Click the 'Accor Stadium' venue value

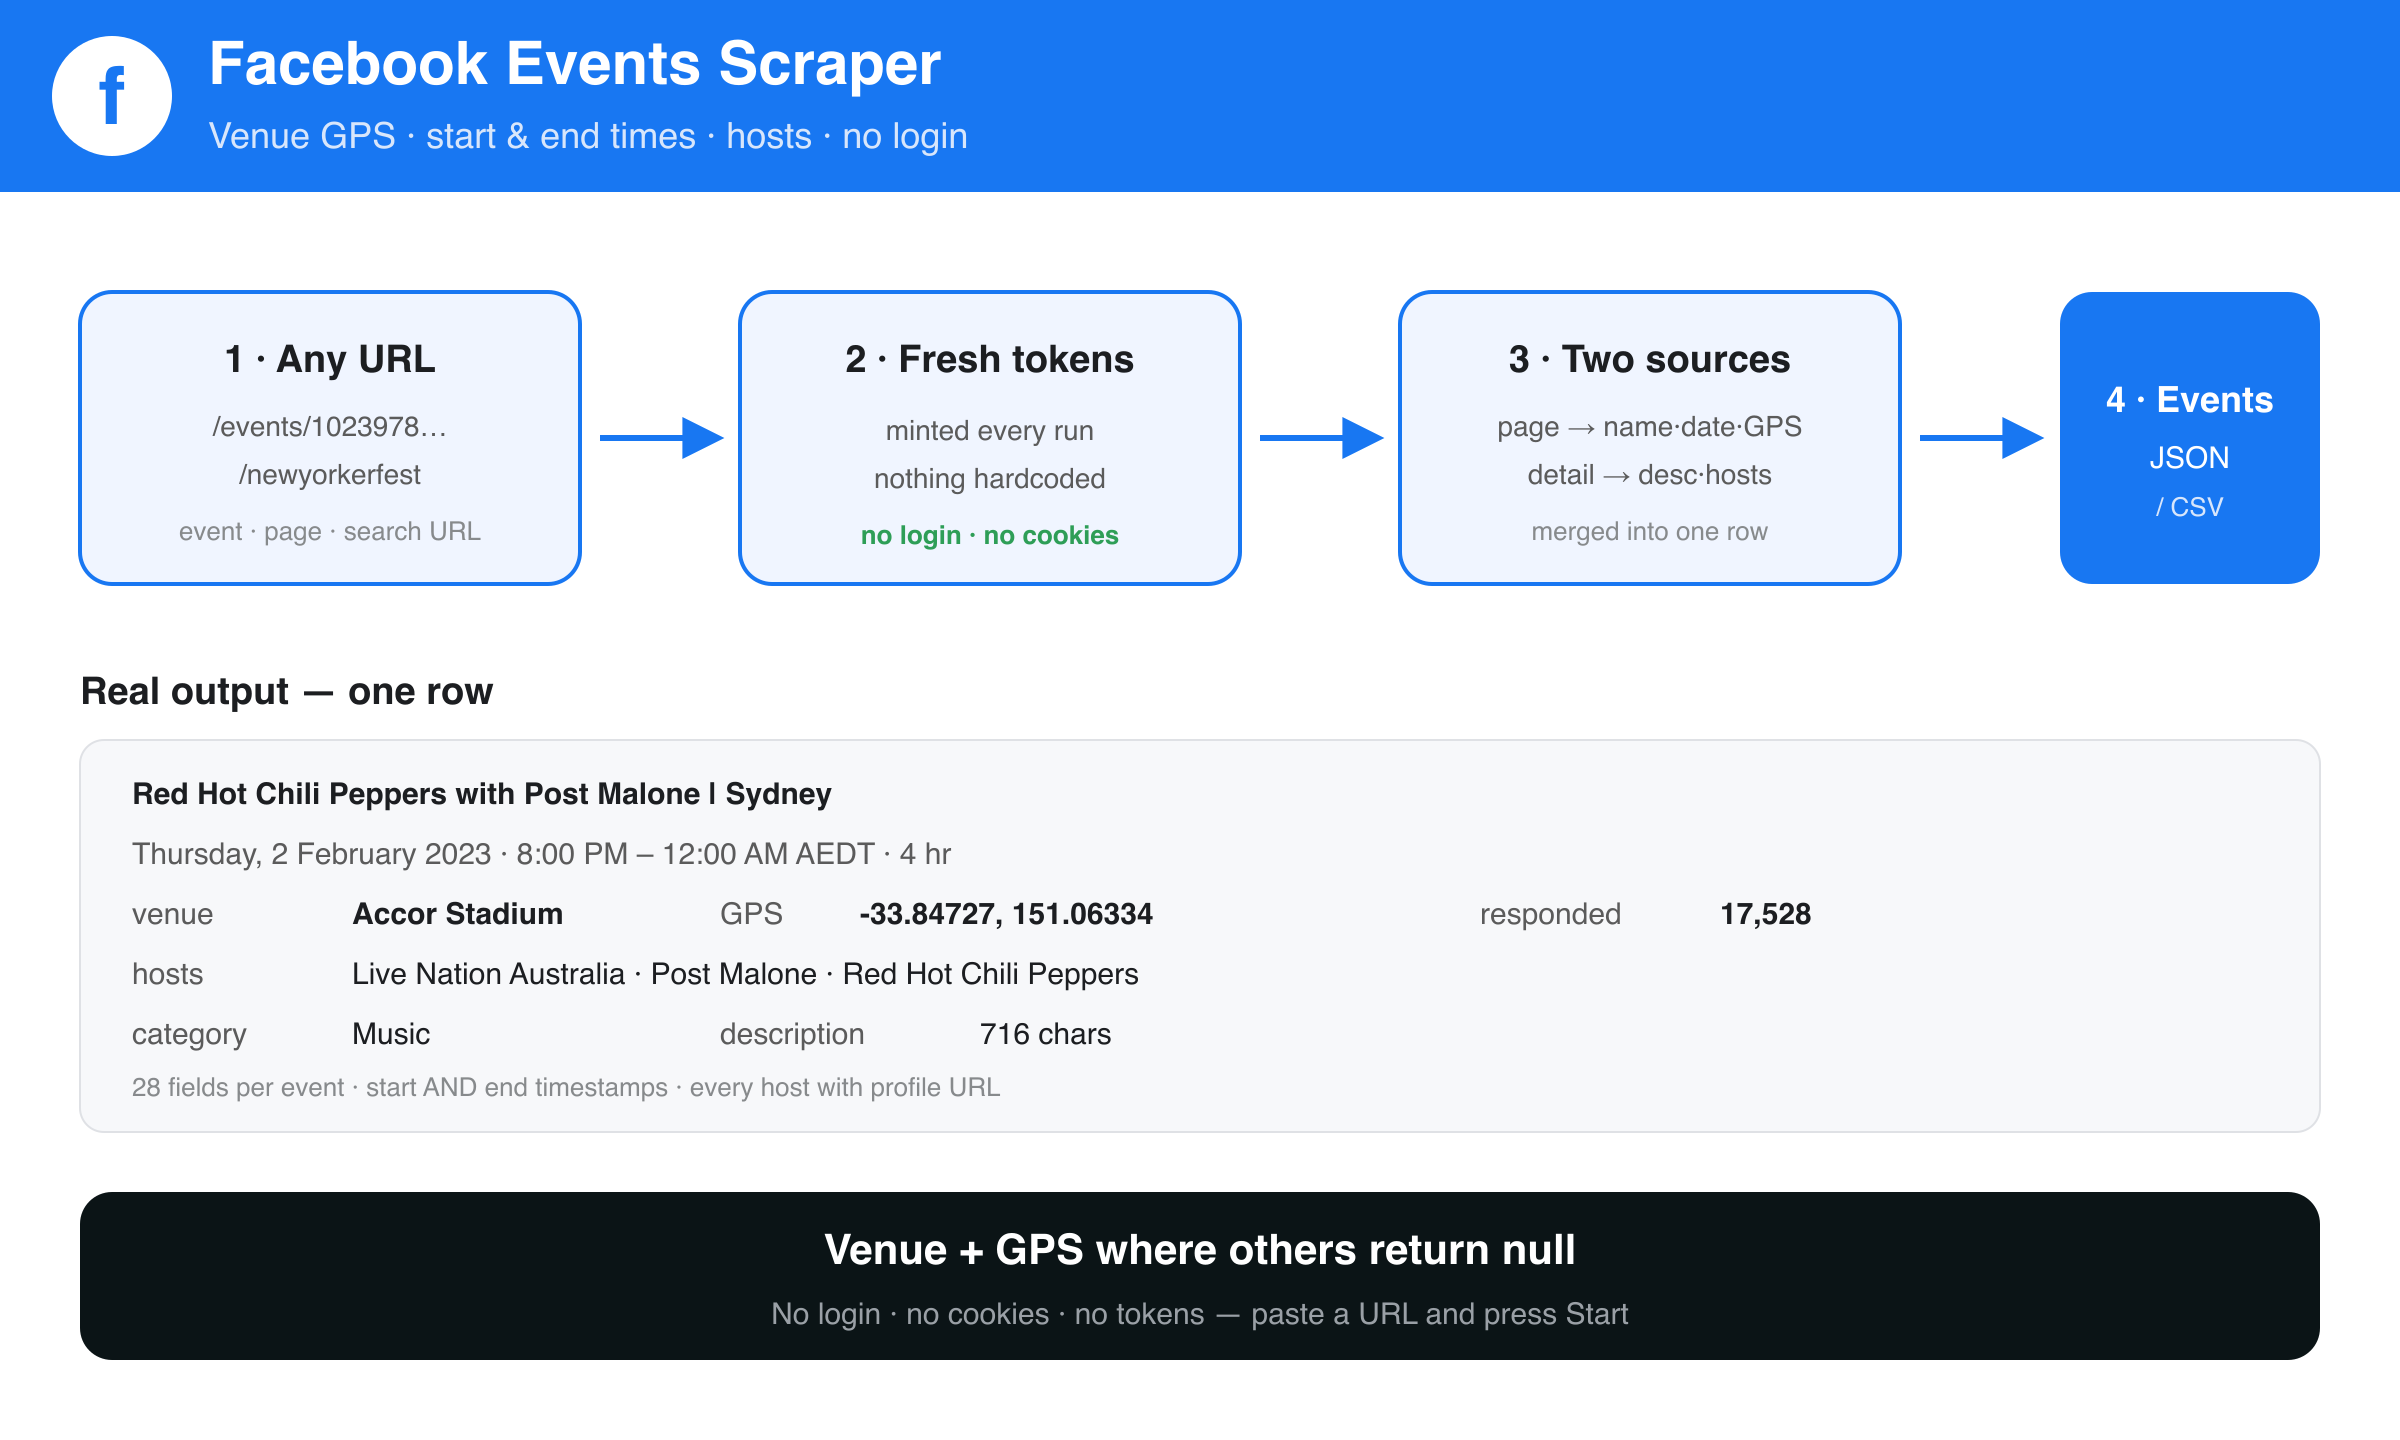(x=458, y=914)
